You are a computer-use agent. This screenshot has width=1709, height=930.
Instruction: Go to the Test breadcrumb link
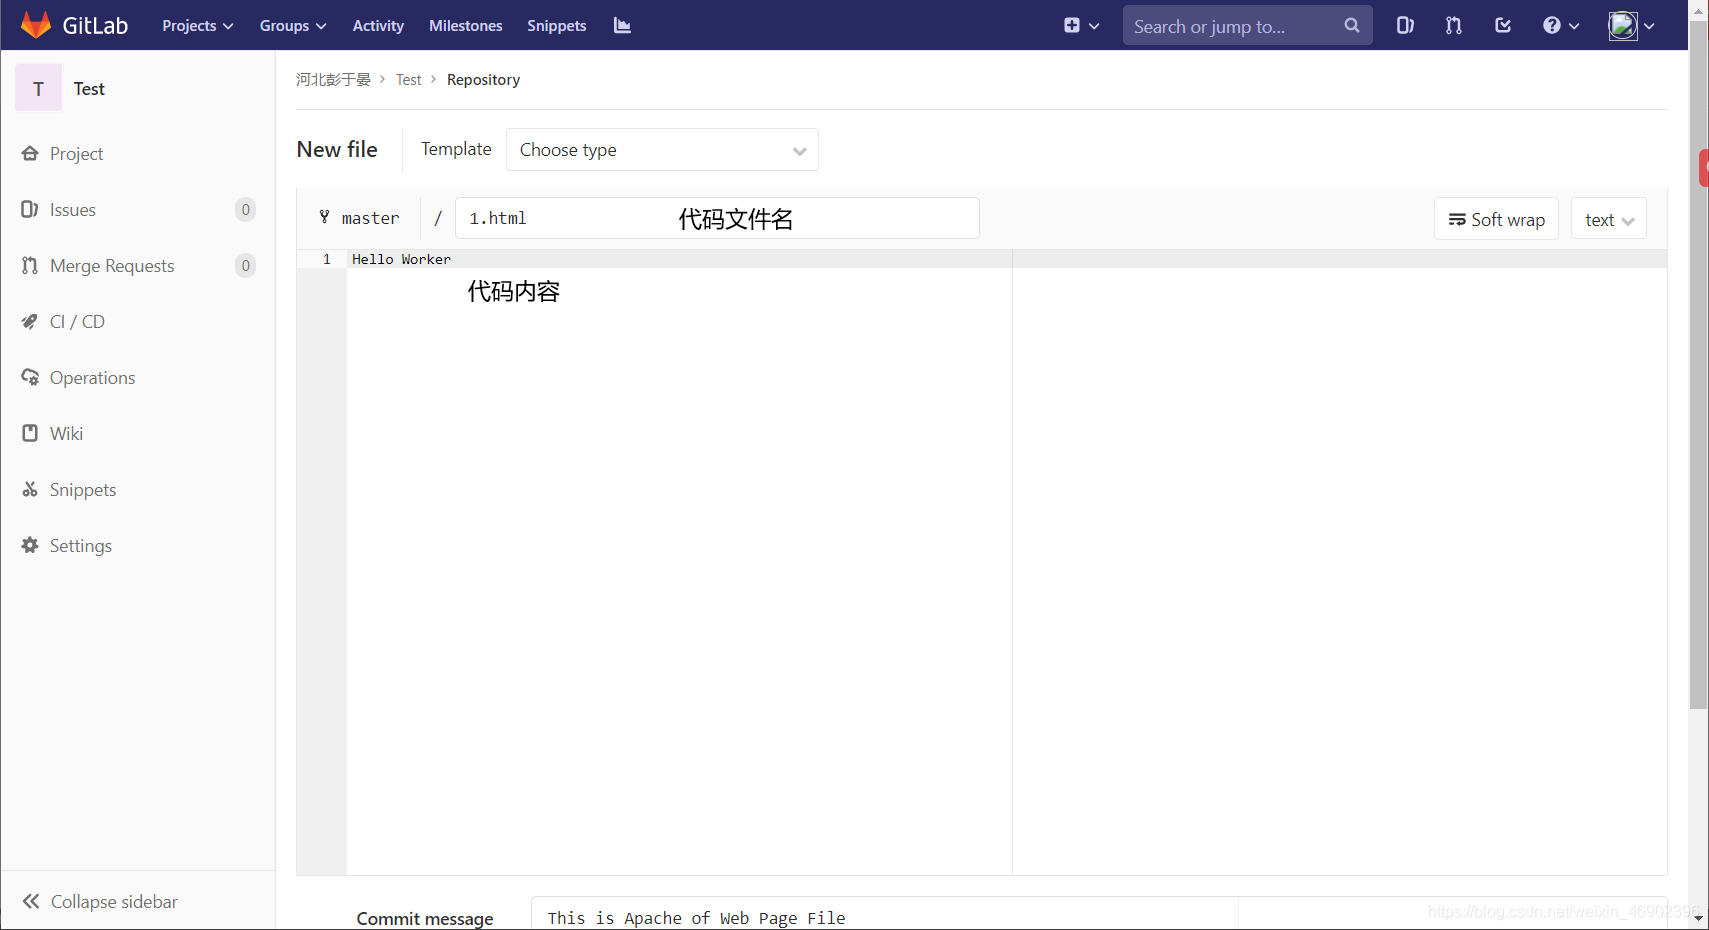pyautogui.click(x=408, y=79)
